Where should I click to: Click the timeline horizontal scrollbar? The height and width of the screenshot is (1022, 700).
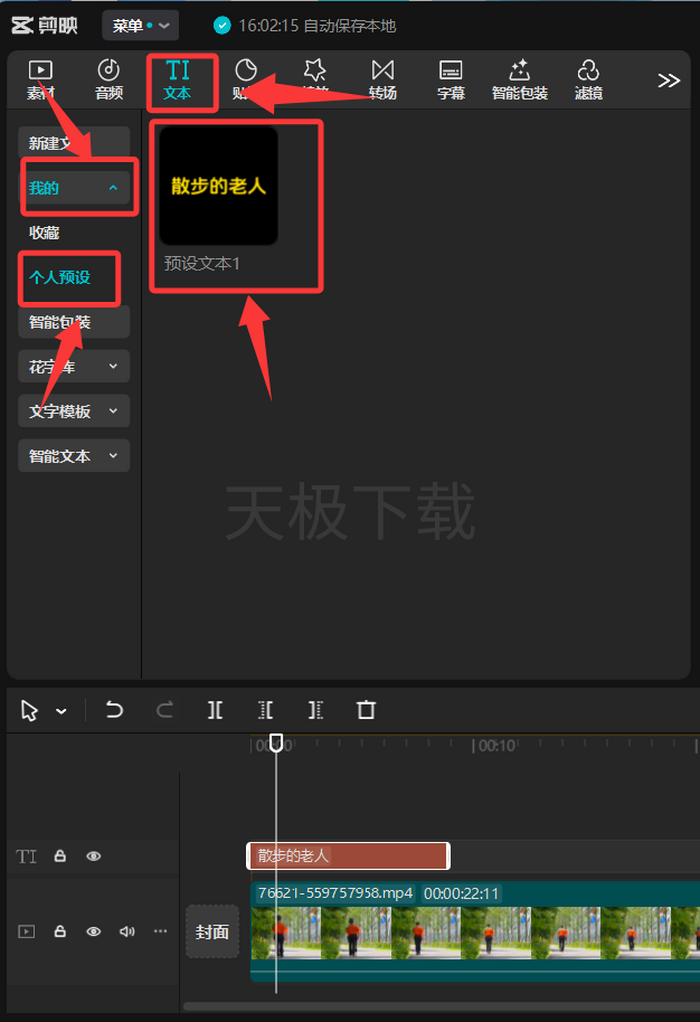[x=441, y=1006]
